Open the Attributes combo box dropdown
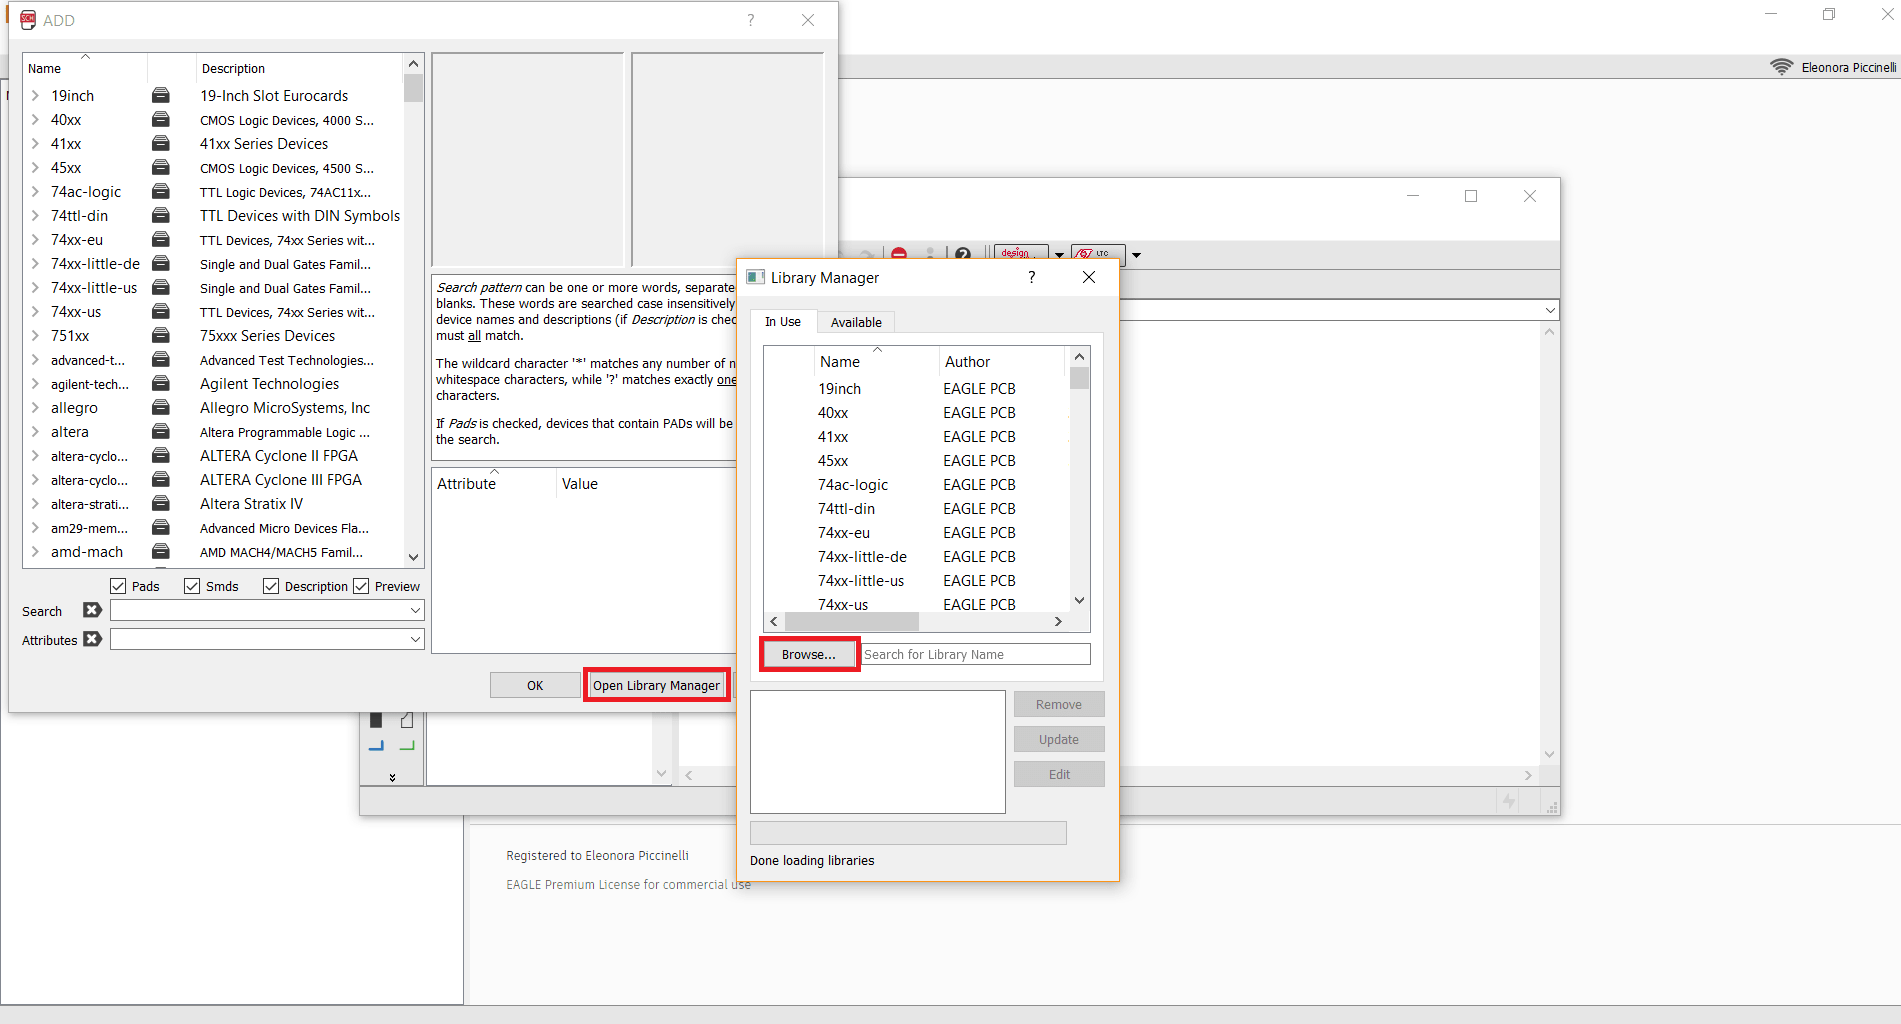This screenshot has height=1024, width=1901. [x=415, y=639]
